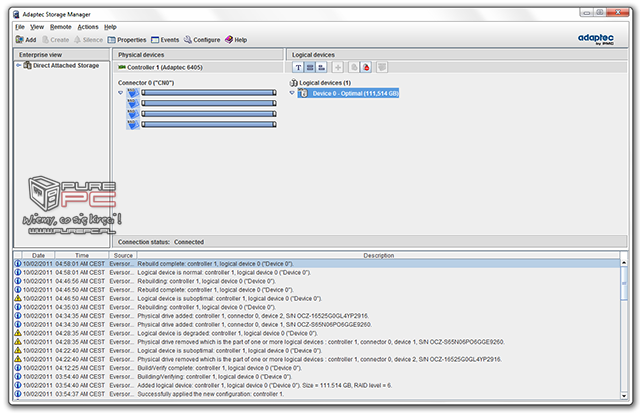Sort events by Date column header
This screenshot has width=640, height=413.
pos(38,255)
